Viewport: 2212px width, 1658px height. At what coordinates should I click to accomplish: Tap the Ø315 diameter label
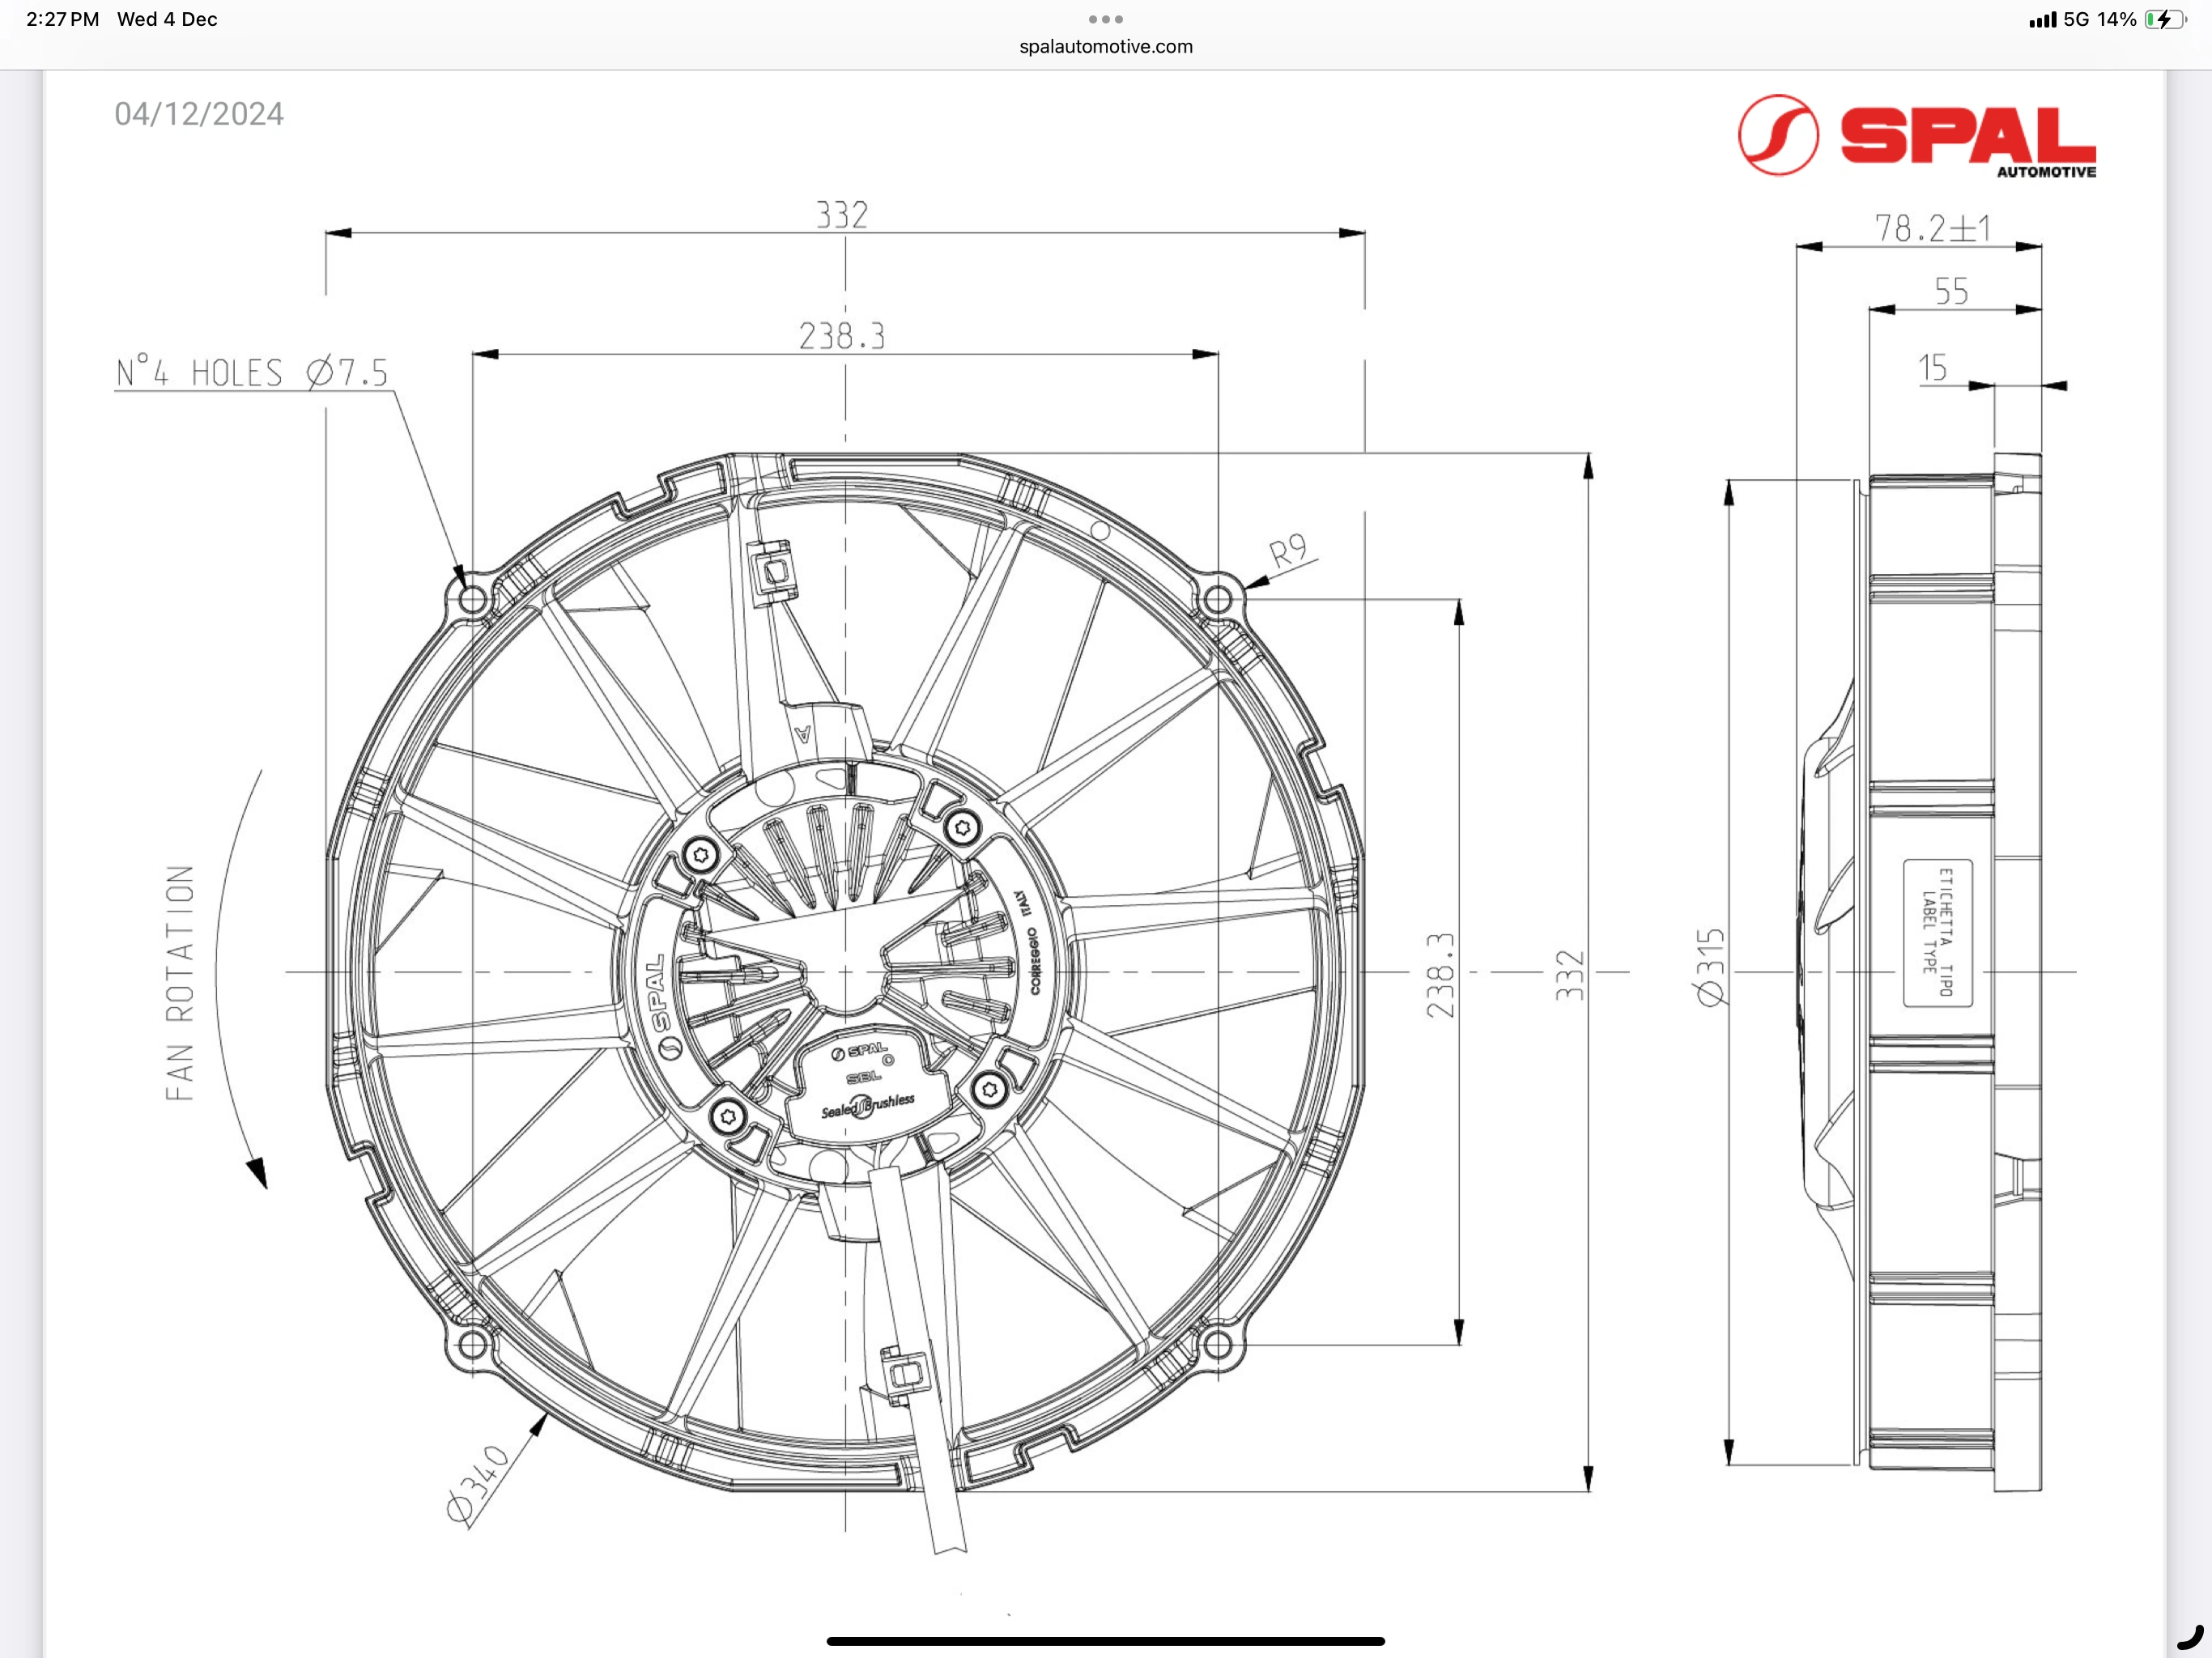point(1710,966)
